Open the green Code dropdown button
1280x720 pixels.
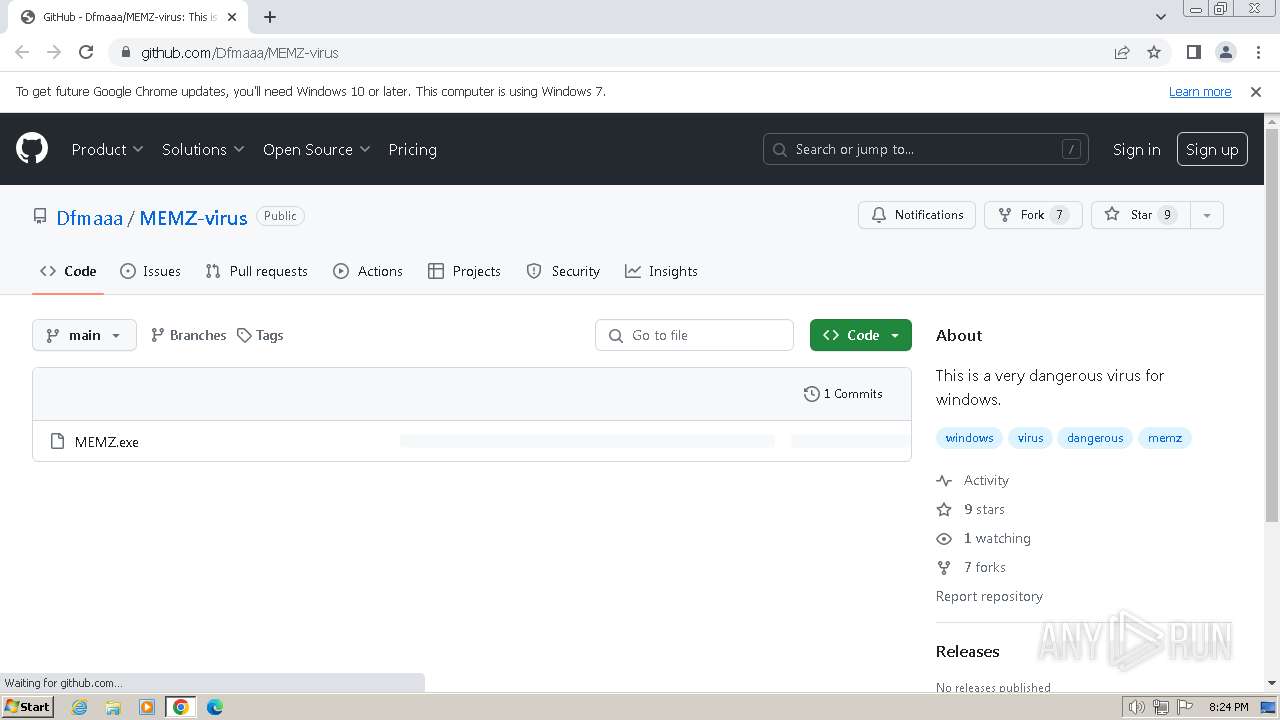click(x=861, y=335)
